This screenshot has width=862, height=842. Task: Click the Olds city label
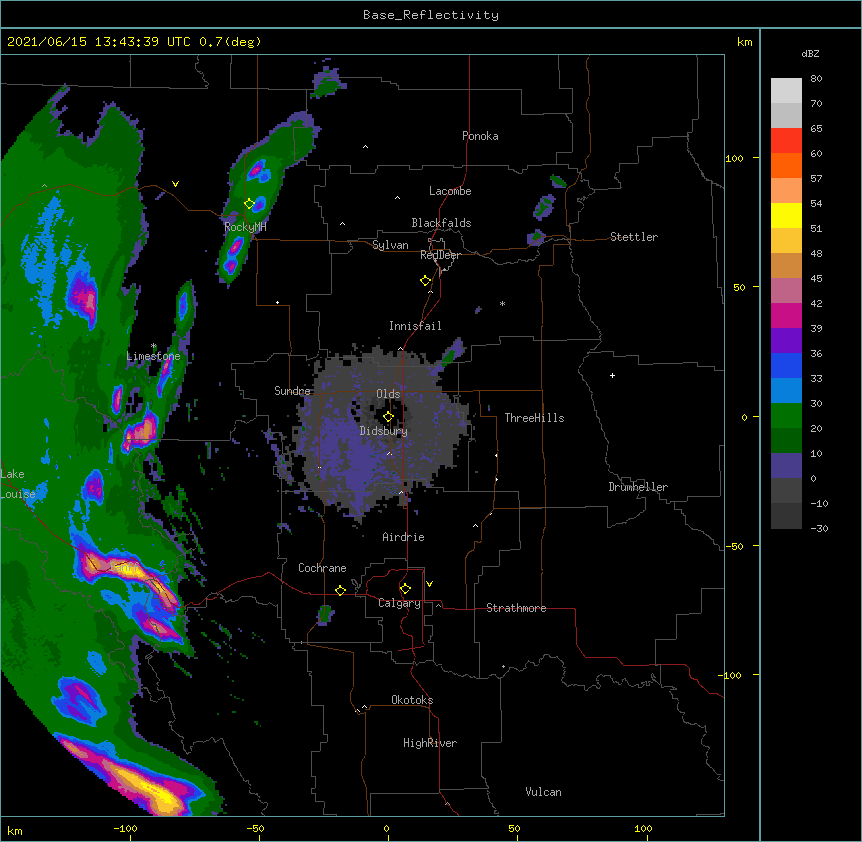click(x=388, y=394)
